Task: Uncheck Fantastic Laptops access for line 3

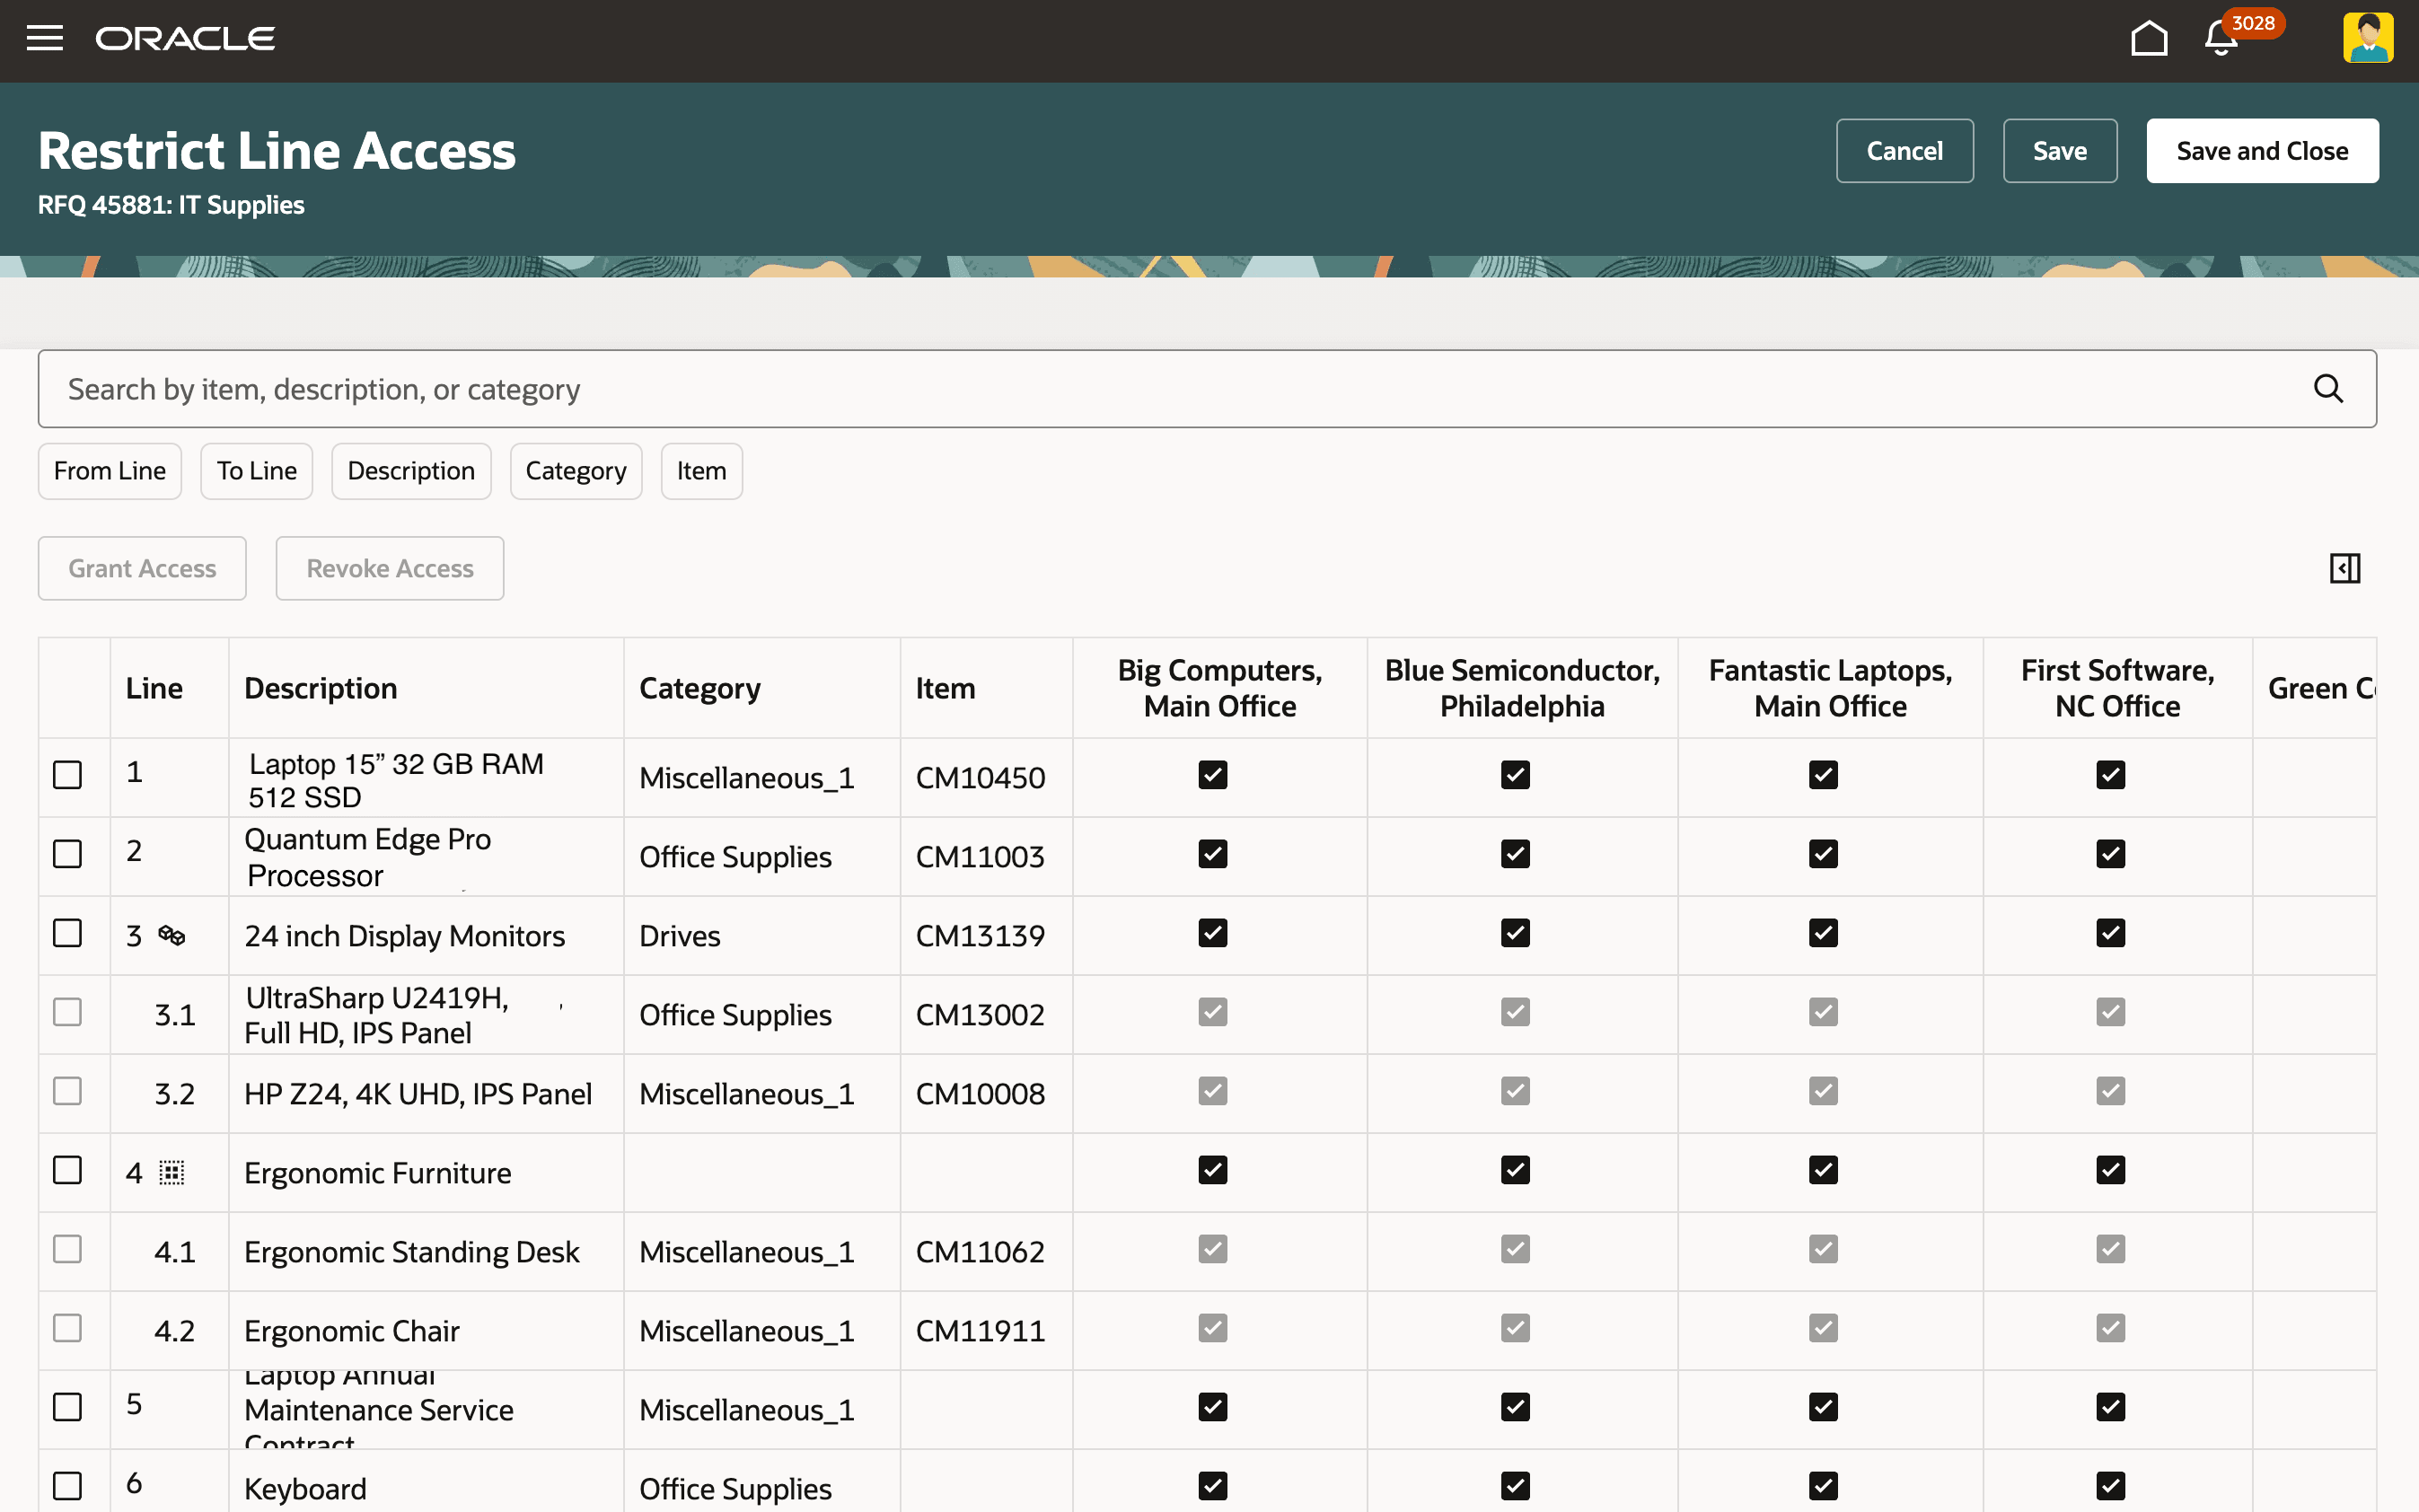Action: (1823, 933)
